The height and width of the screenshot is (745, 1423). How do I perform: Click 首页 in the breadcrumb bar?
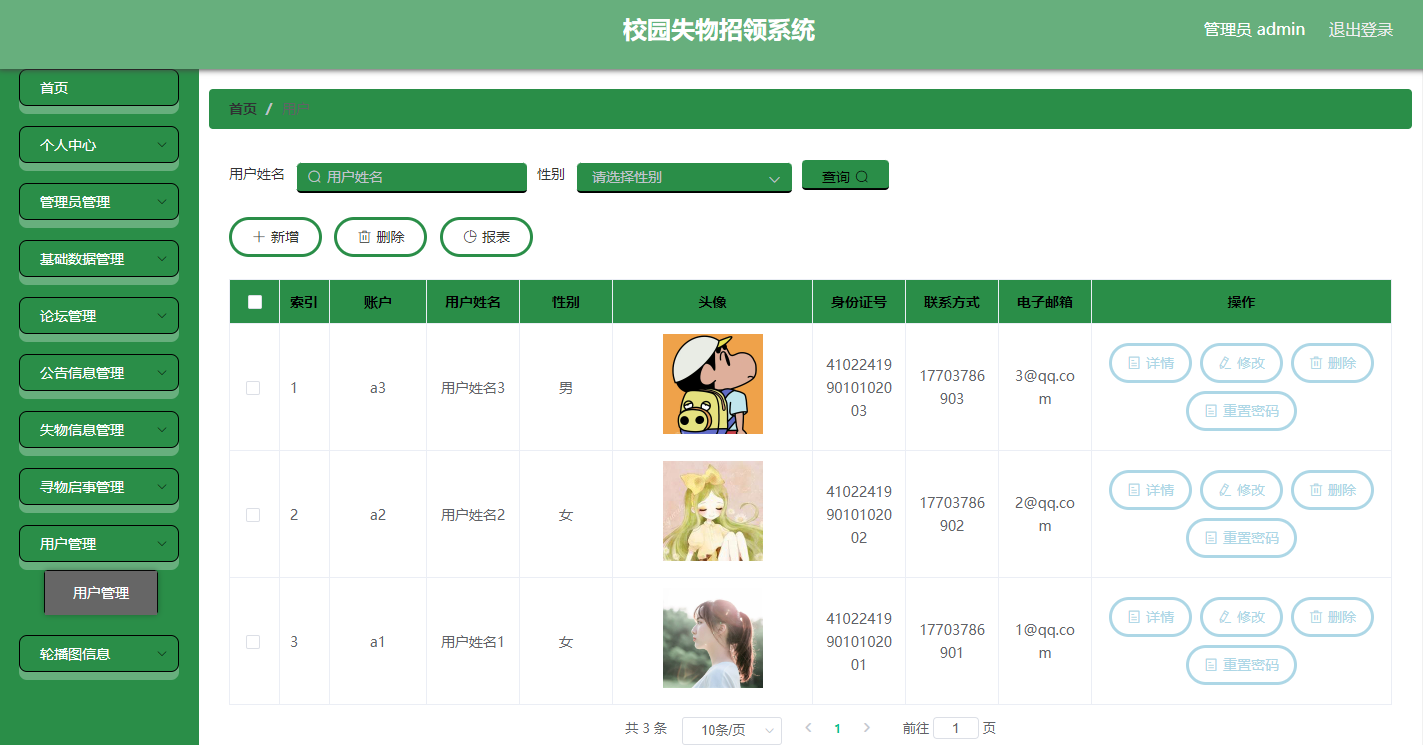click(242, 109)
